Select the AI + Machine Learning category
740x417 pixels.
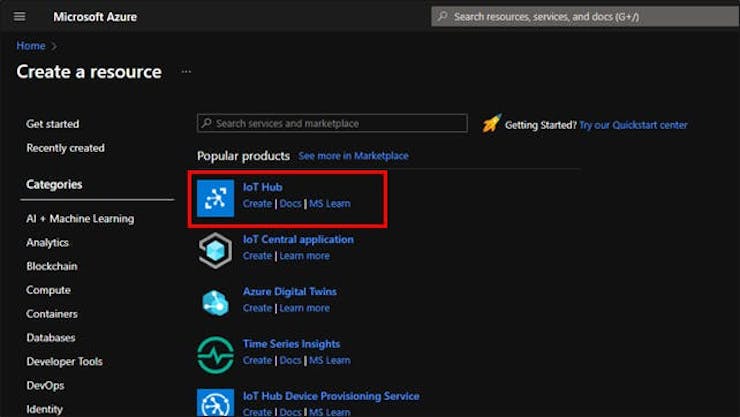point(80,219)
